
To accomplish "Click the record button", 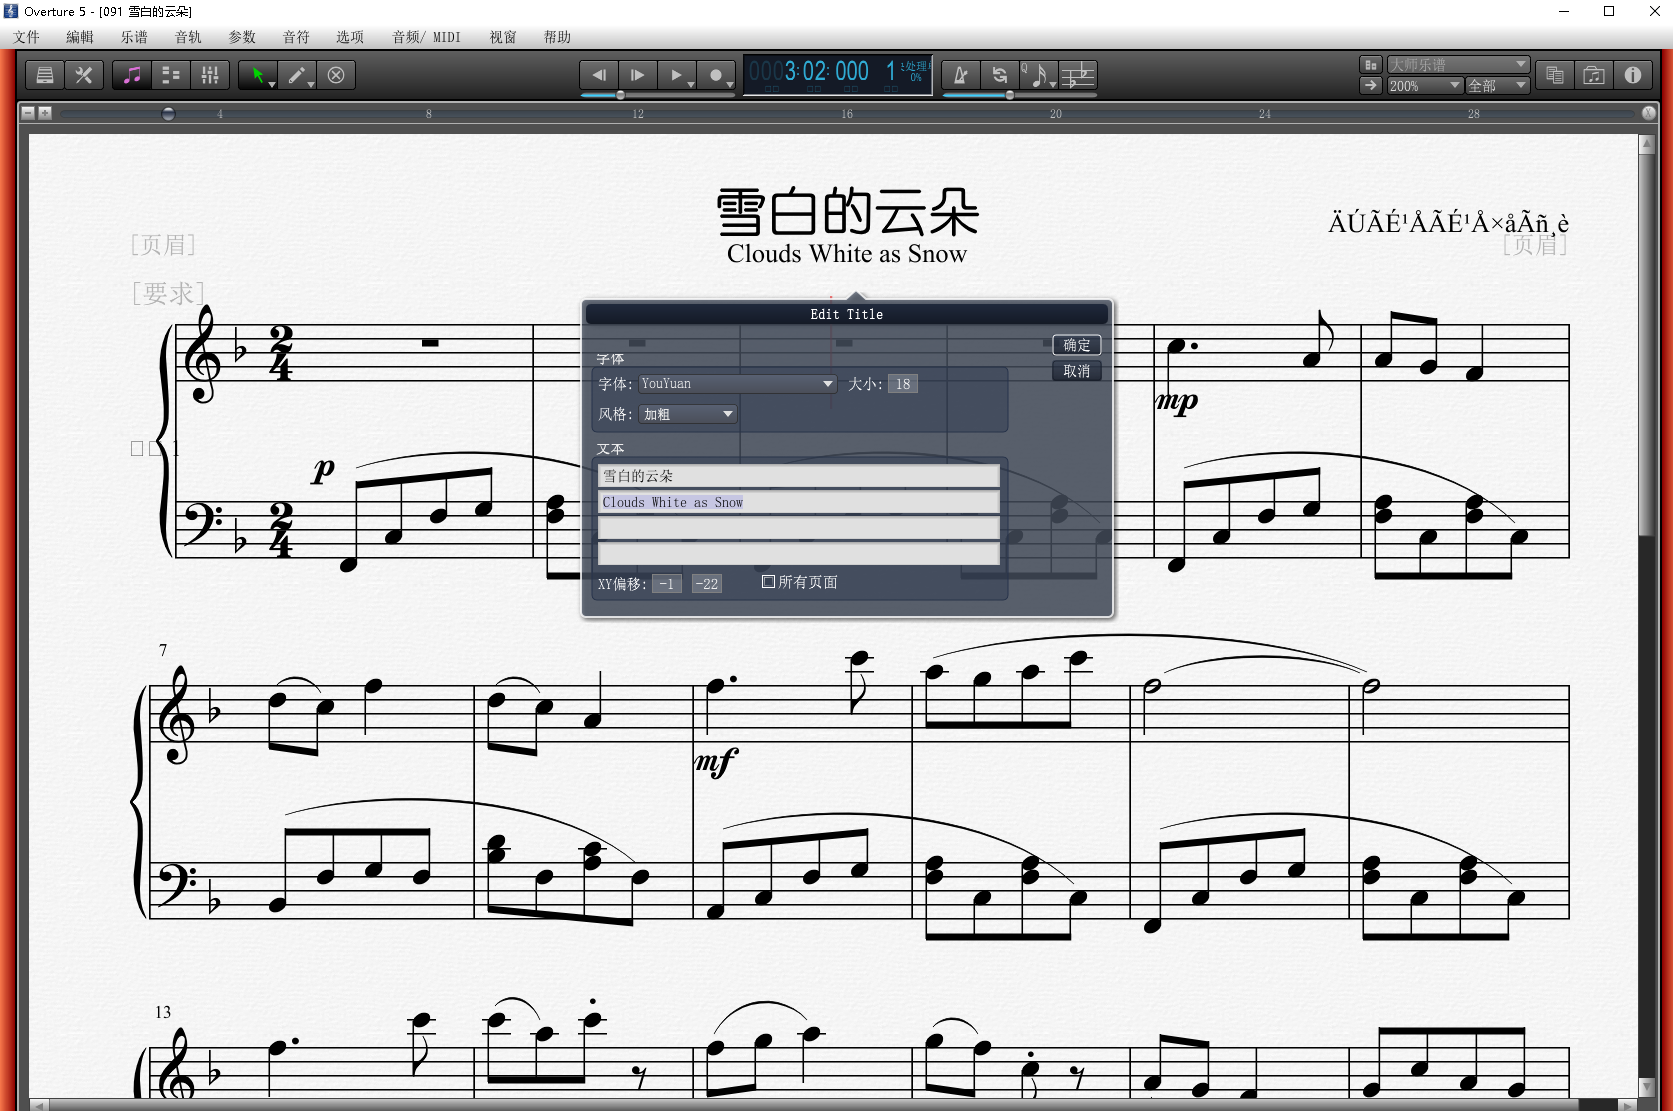I will (715, 75).
